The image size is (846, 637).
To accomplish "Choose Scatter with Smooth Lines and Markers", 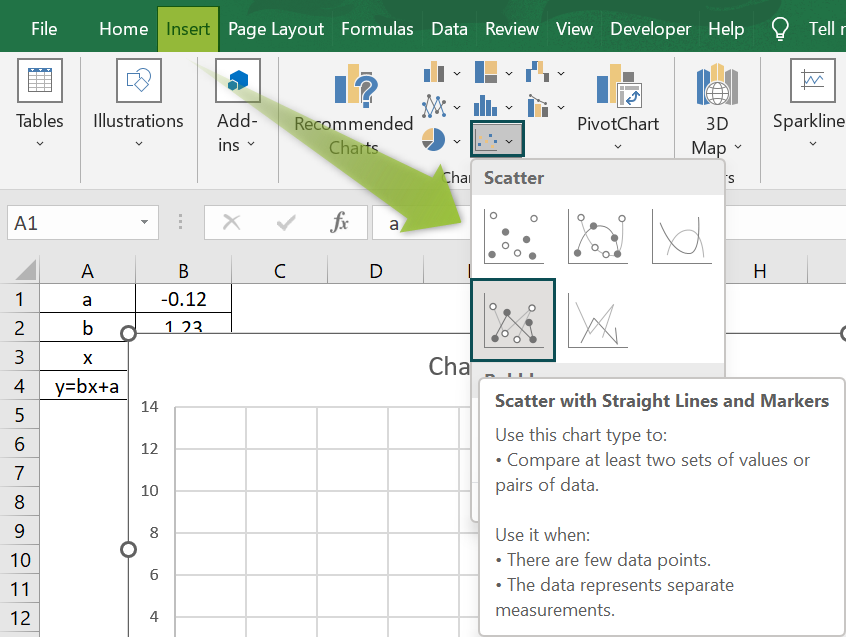I will (597, 236).
